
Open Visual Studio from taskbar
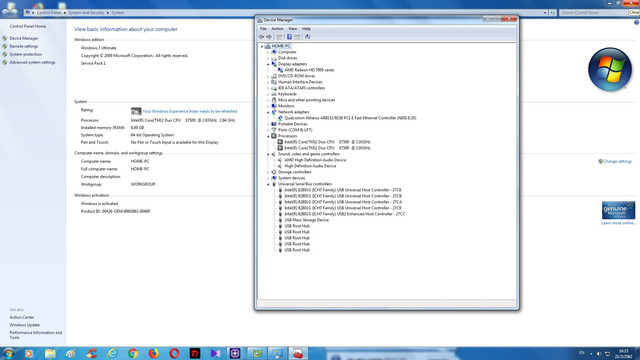point(216,353)
